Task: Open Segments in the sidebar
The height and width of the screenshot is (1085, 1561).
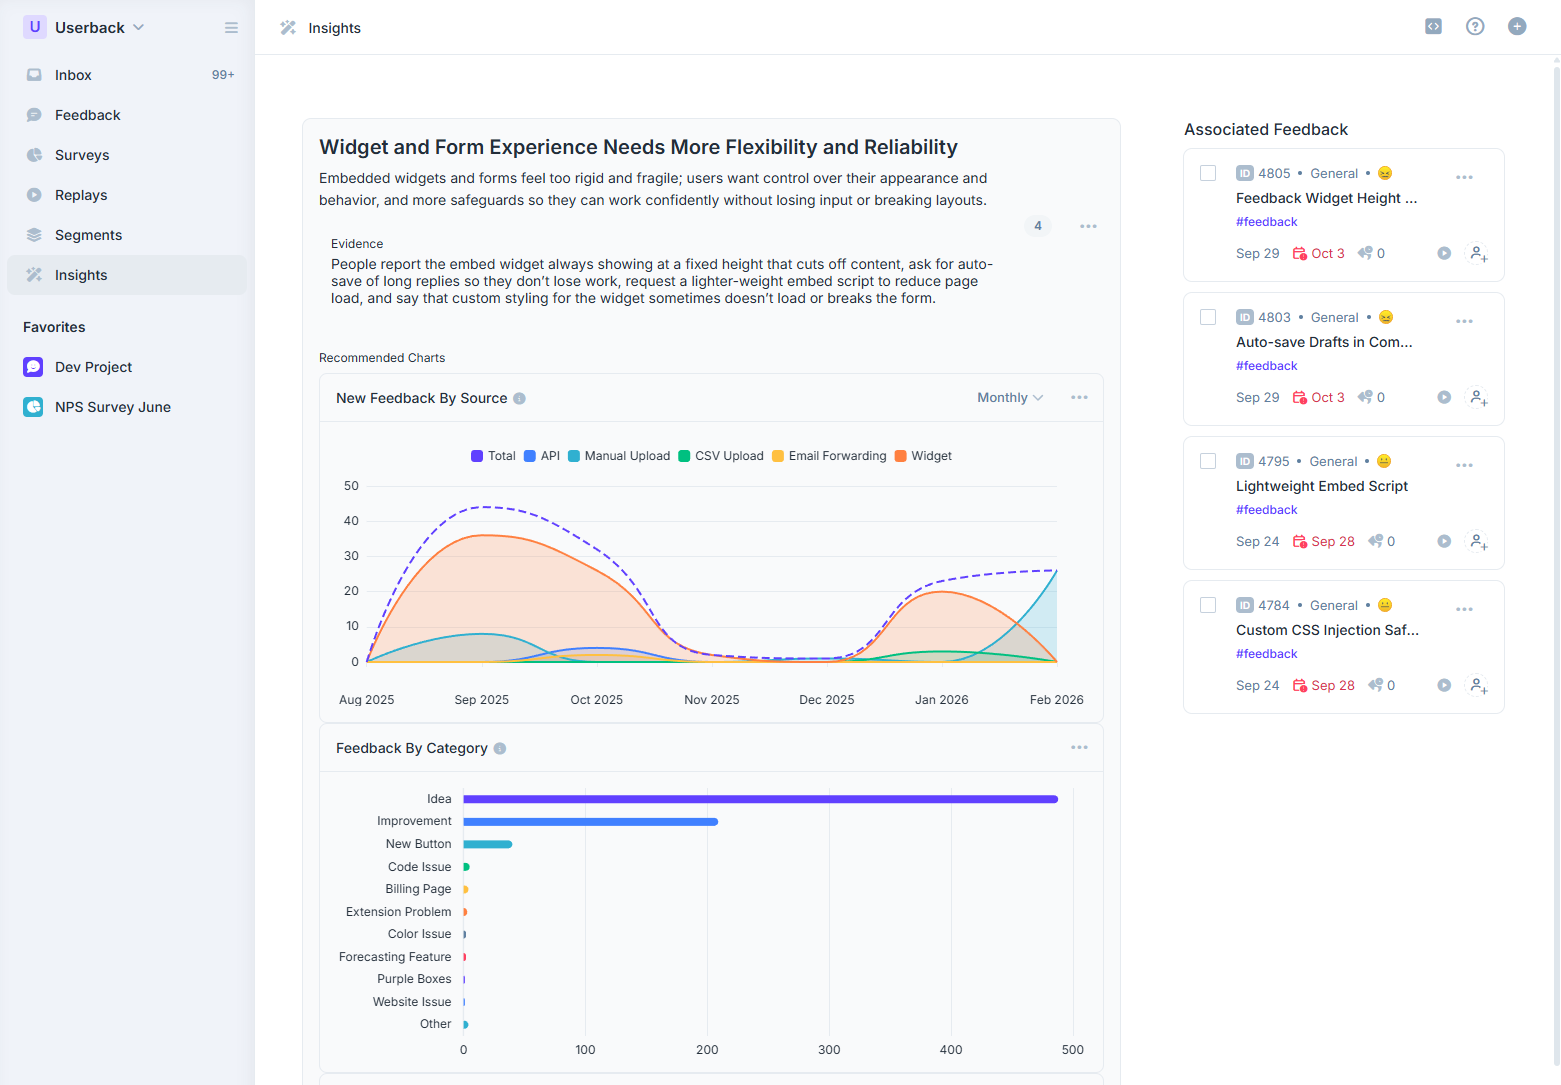Action: pos(127,235)
